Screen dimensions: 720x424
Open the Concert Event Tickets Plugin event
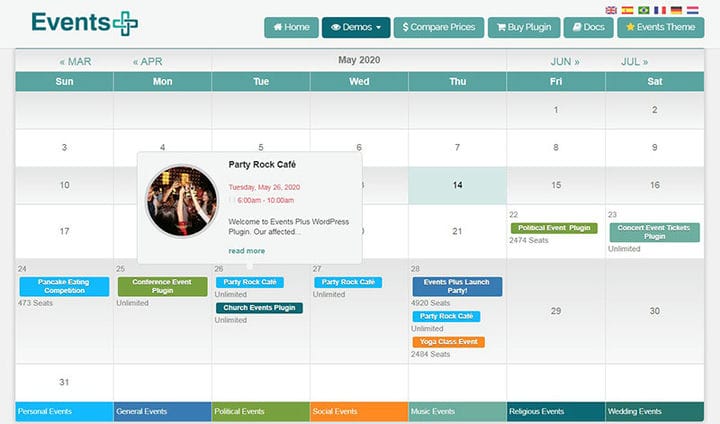click(x=654, y=232)
